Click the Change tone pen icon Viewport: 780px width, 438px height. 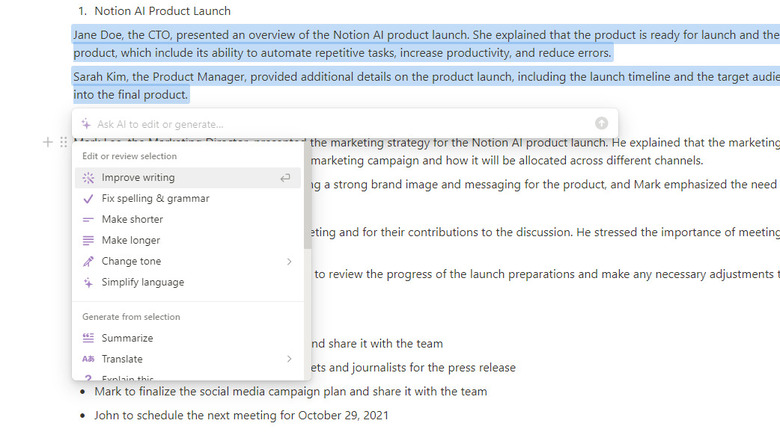[88, 261]
